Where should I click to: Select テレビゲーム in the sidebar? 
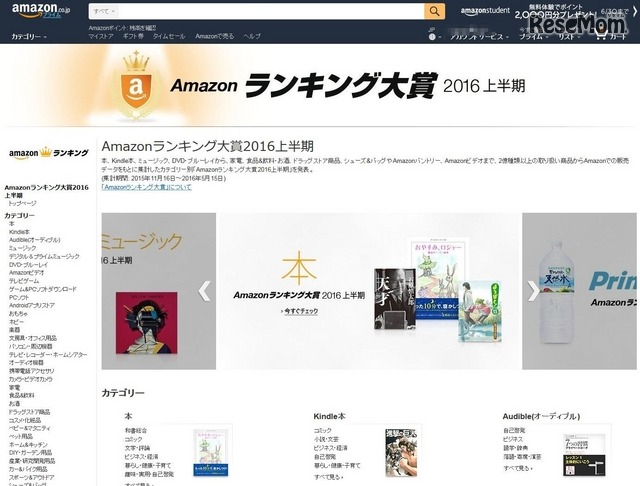(x=24, y=281)
